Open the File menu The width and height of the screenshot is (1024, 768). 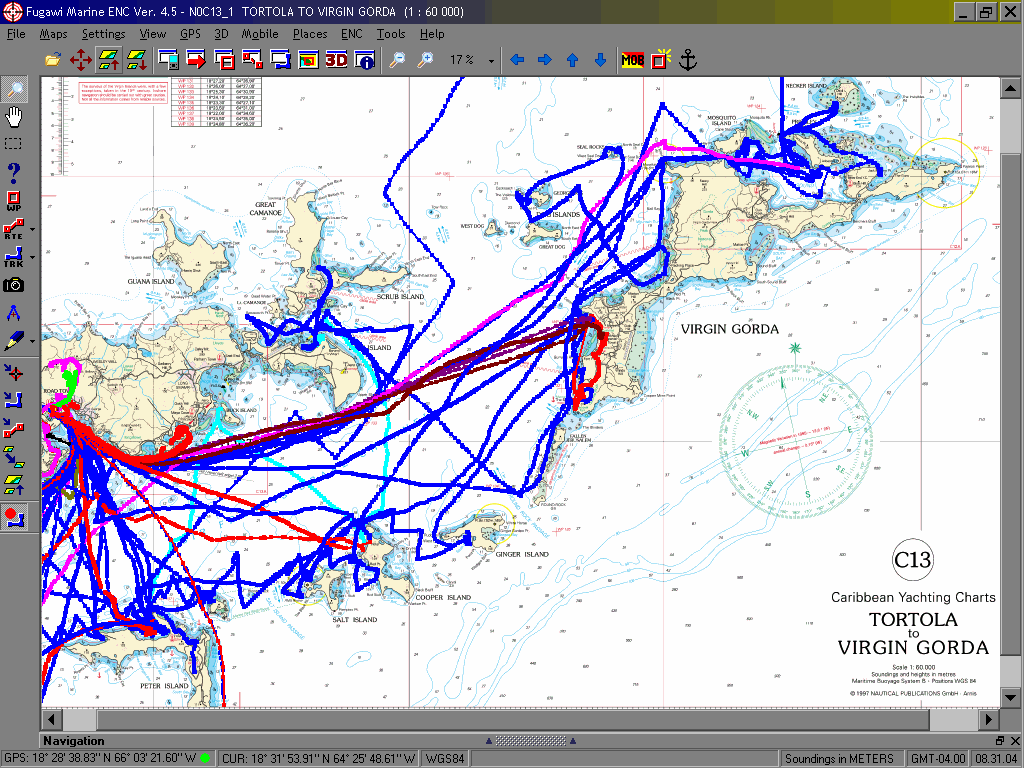[x=16, y=34]
